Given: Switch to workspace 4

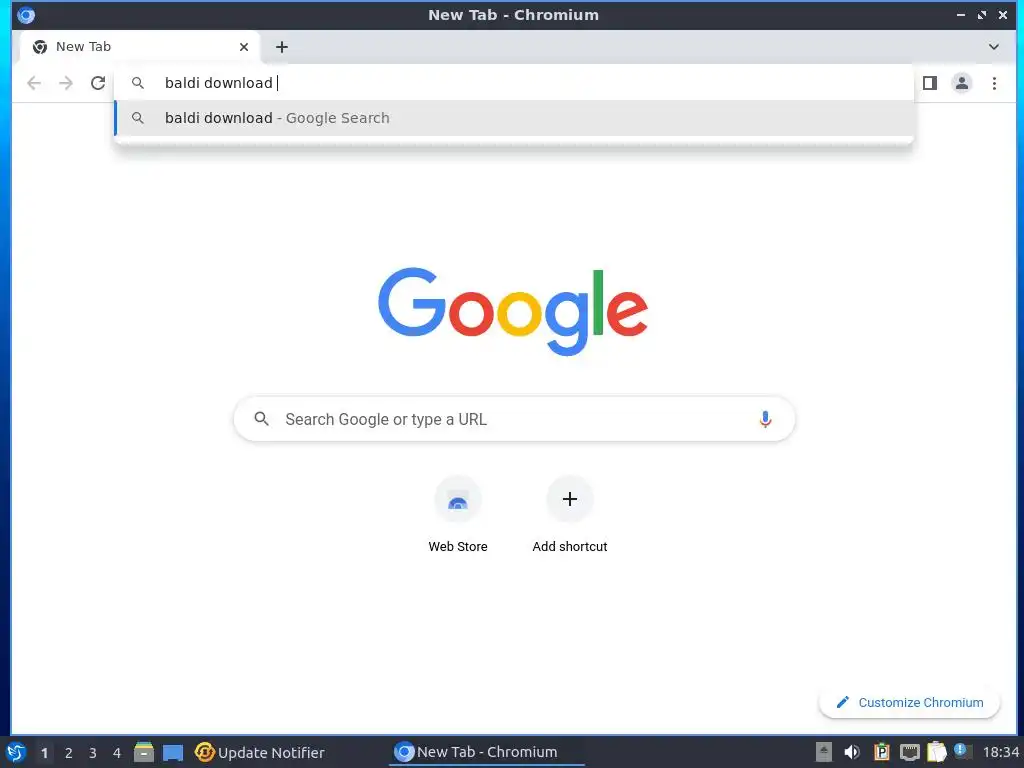Looking at the screenshot, I should [117, 753].
